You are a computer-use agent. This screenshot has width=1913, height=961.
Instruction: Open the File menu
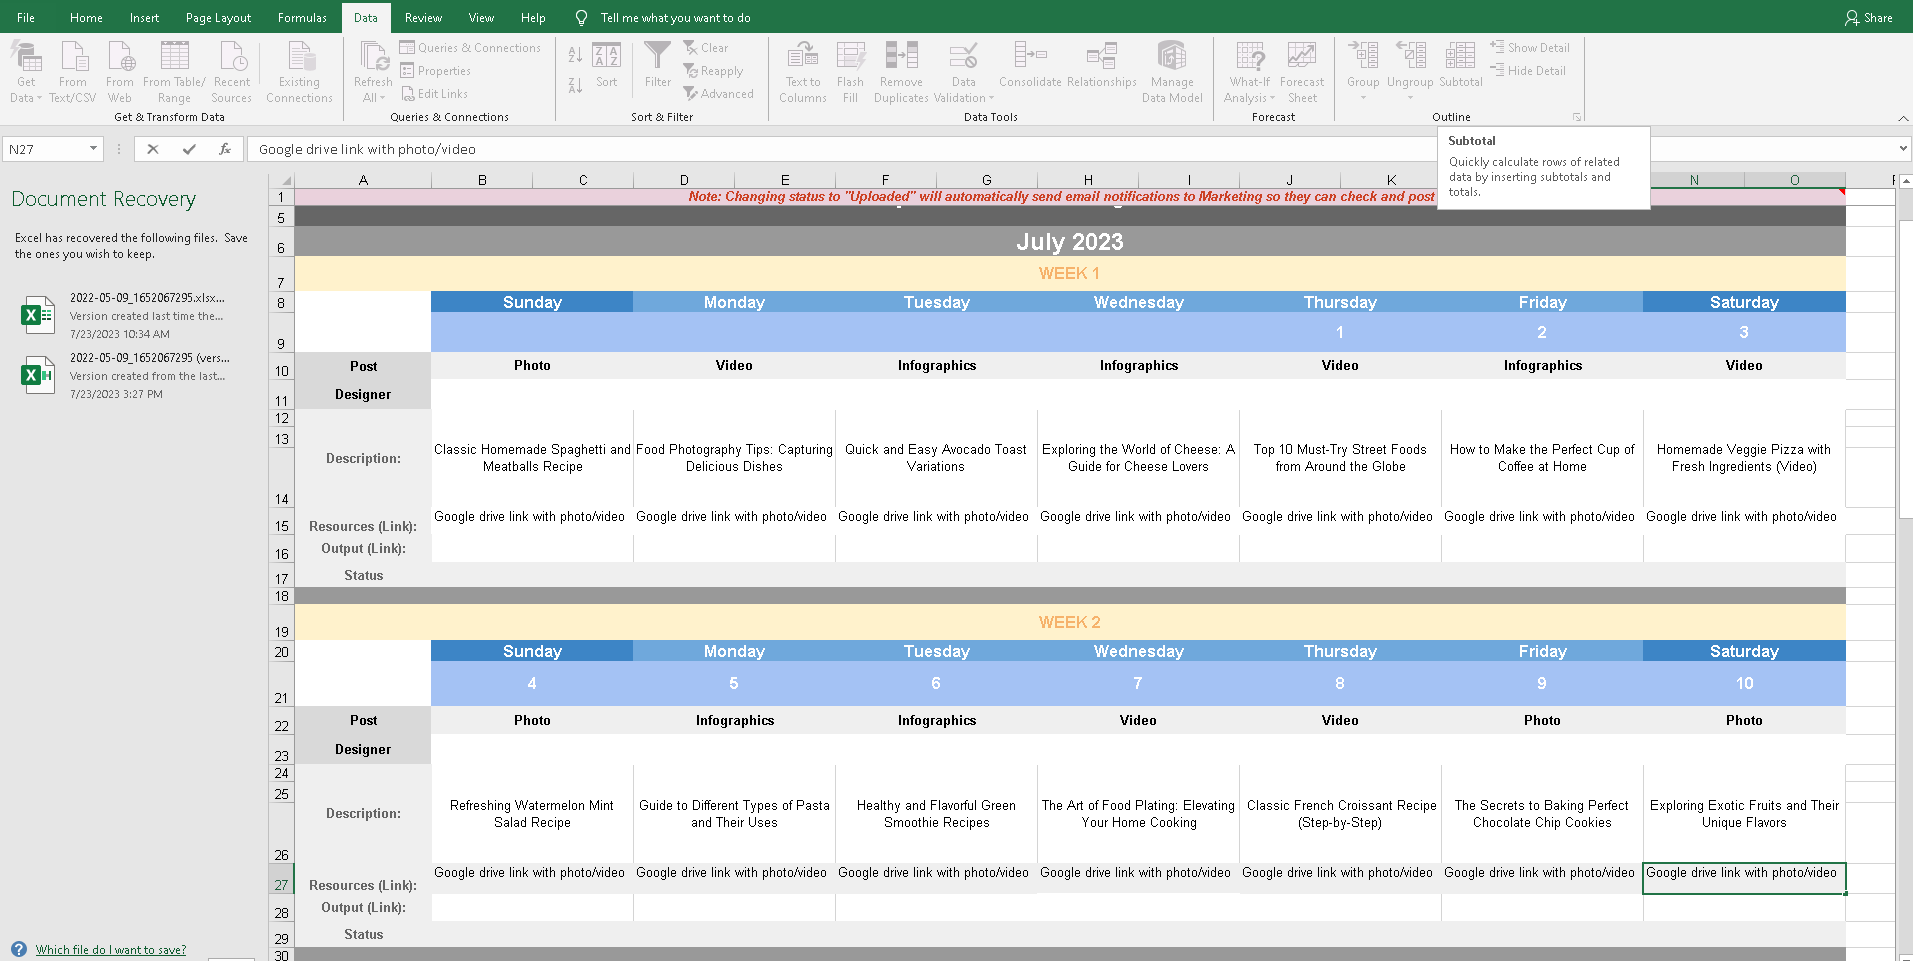(26, 17)
